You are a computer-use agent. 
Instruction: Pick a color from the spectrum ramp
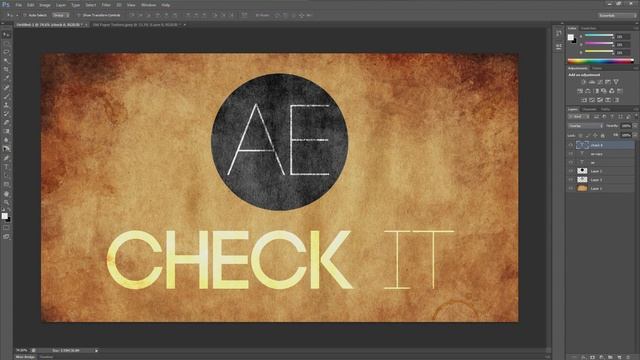click(x=600, y=61)
